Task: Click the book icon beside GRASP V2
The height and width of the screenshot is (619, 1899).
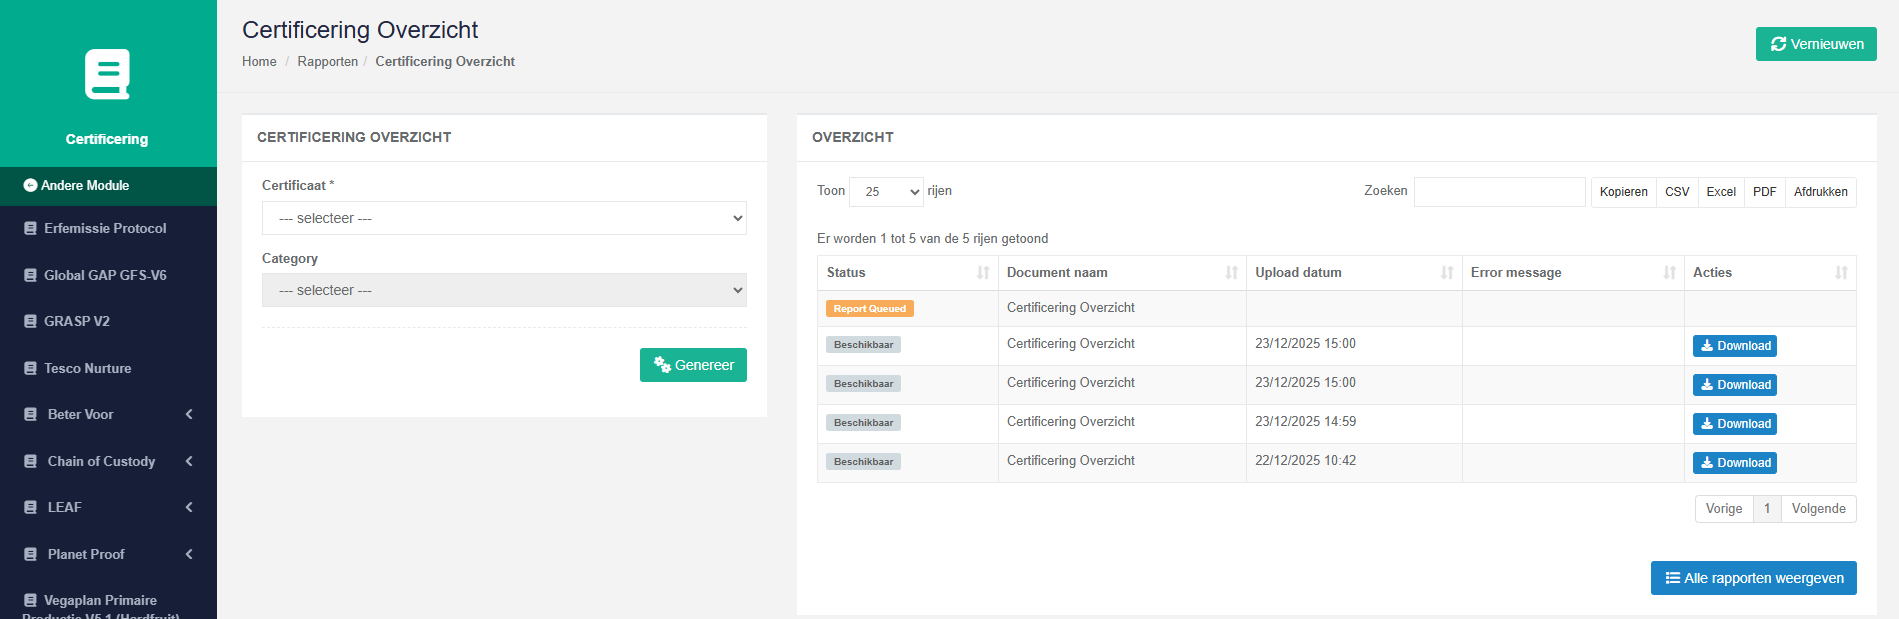Action: [x=30, y=321]
